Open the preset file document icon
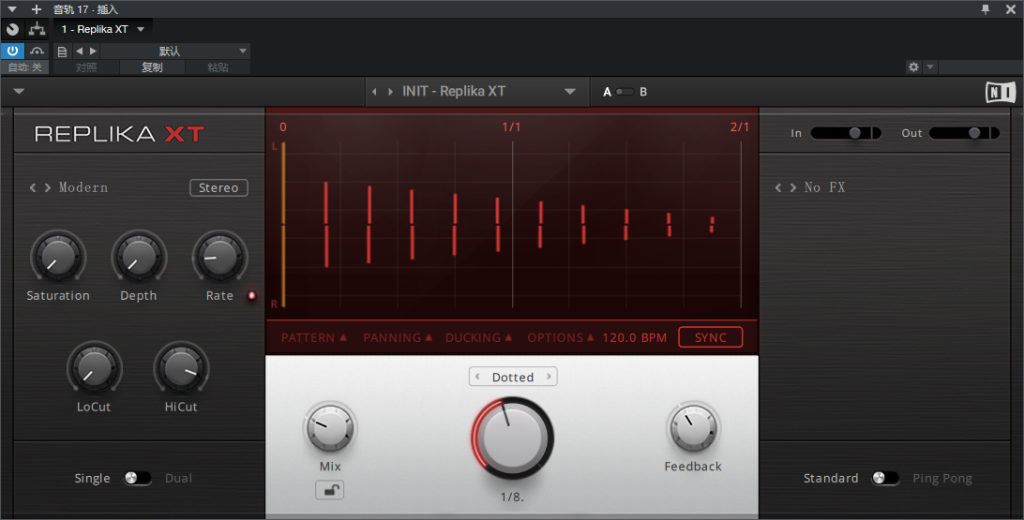Screen dimensions: 1024x520 [x=62, y=51]
